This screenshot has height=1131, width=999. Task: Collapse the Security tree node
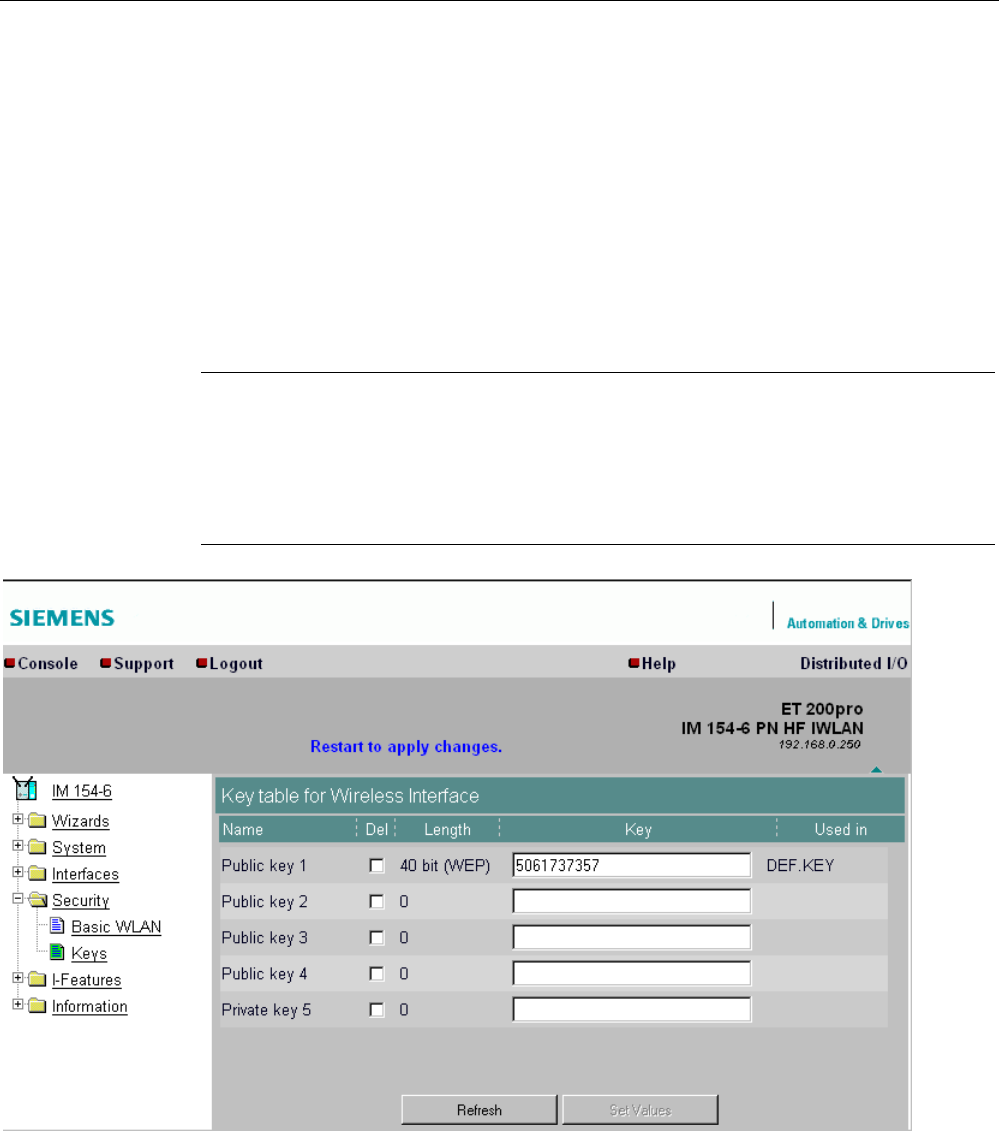coord(18,899)
